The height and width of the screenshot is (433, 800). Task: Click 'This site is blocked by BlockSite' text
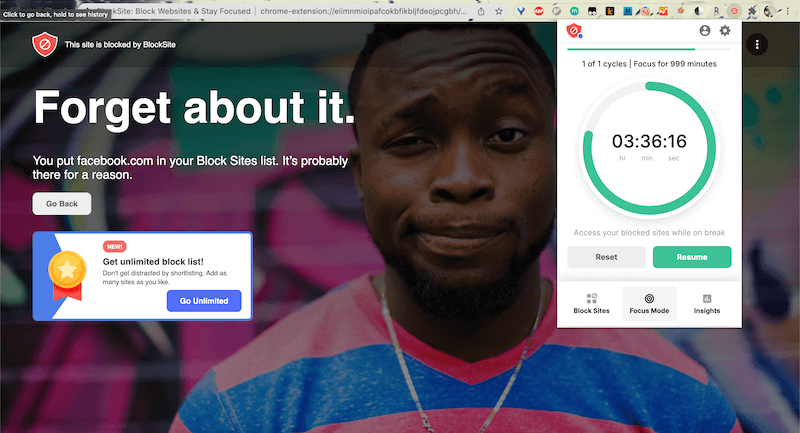(120, 45)
